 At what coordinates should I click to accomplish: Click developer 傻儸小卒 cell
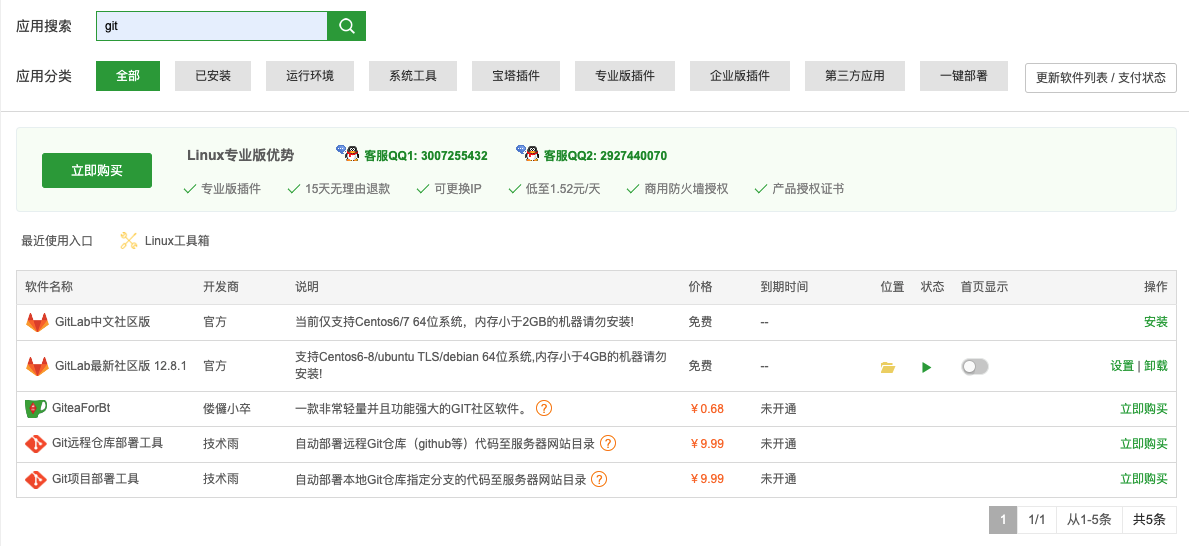pos(227,409)
